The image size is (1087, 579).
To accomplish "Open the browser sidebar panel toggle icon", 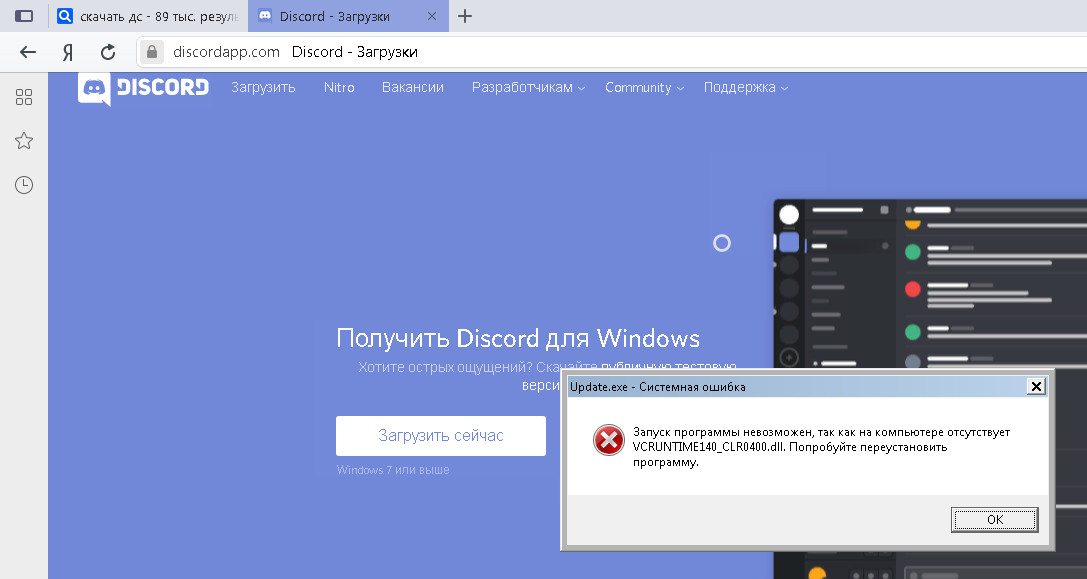I will point(24,16).
